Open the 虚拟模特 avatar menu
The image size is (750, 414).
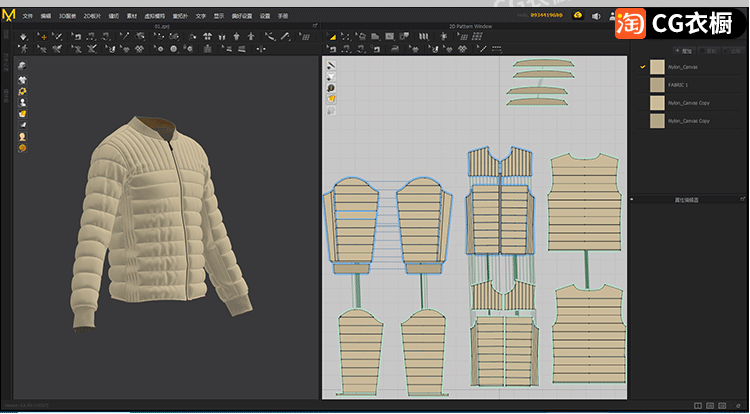[154, 16]
